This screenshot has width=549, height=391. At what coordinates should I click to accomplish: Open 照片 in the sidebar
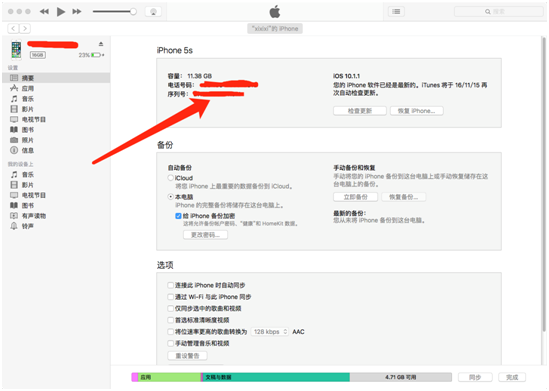click(56, 140)
